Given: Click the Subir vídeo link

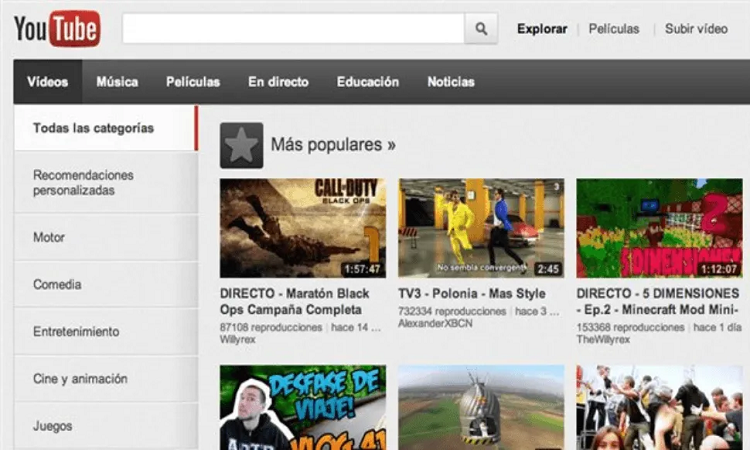Looking at the screenshot, I should point(696,29).
